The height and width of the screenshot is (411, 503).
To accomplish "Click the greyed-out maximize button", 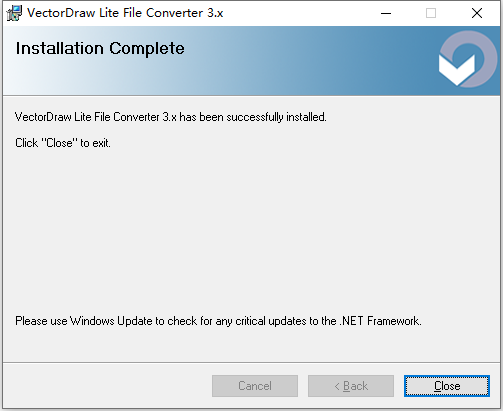I will (431, 13).
